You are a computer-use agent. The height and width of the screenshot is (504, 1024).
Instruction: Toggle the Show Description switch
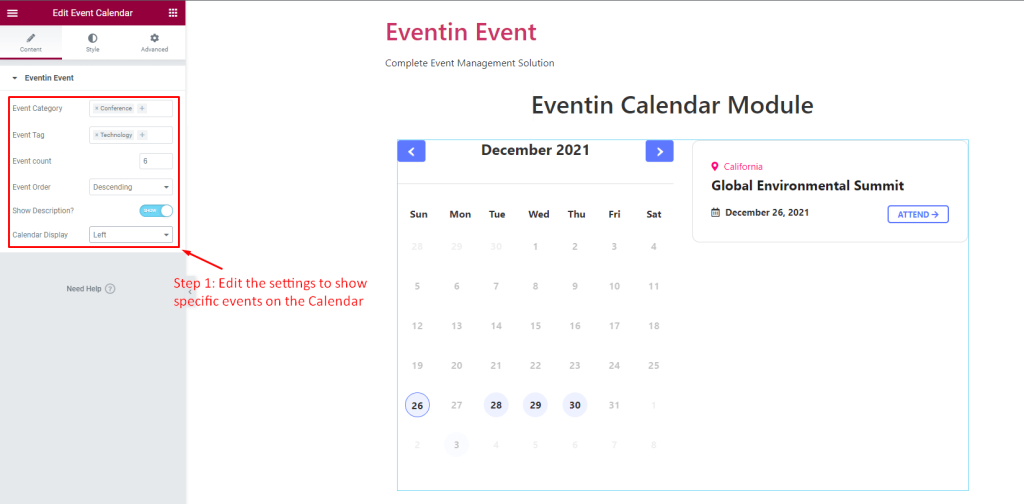pos(156,211)
